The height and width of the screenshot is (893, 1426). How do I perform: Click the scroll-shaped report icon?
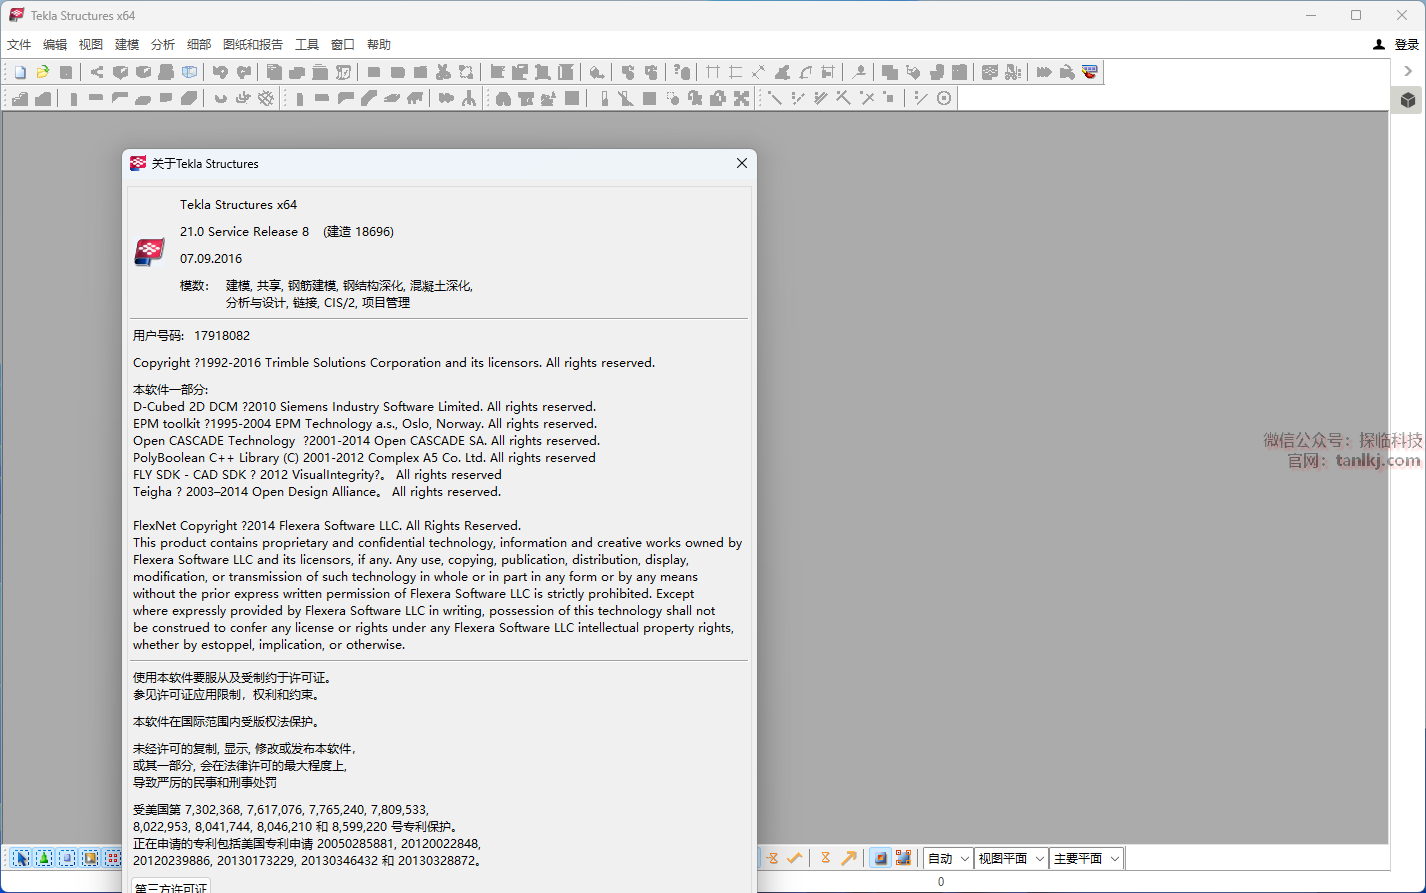tap(343, 72)
